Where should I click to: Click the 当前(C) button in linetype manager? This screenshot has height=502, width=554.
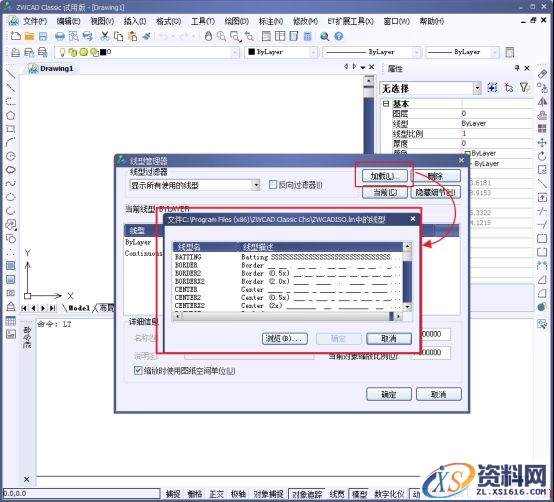pos(384,193)
